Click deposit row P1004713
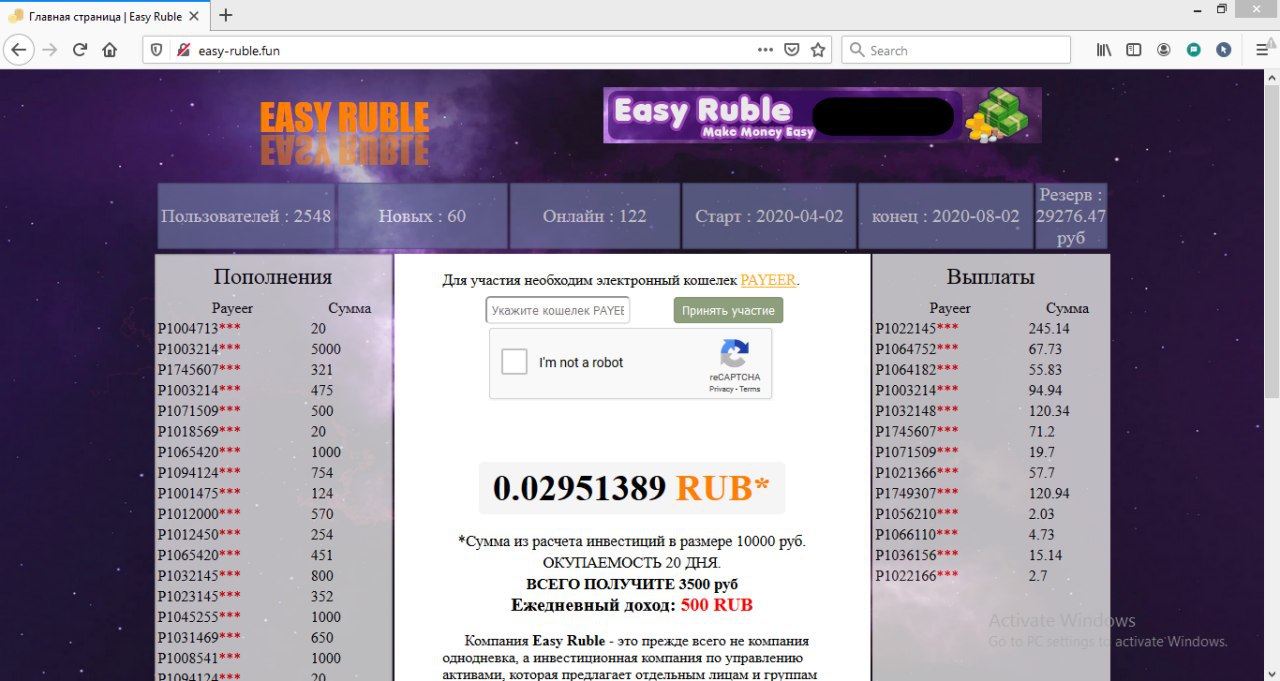 tap(273, 328)
